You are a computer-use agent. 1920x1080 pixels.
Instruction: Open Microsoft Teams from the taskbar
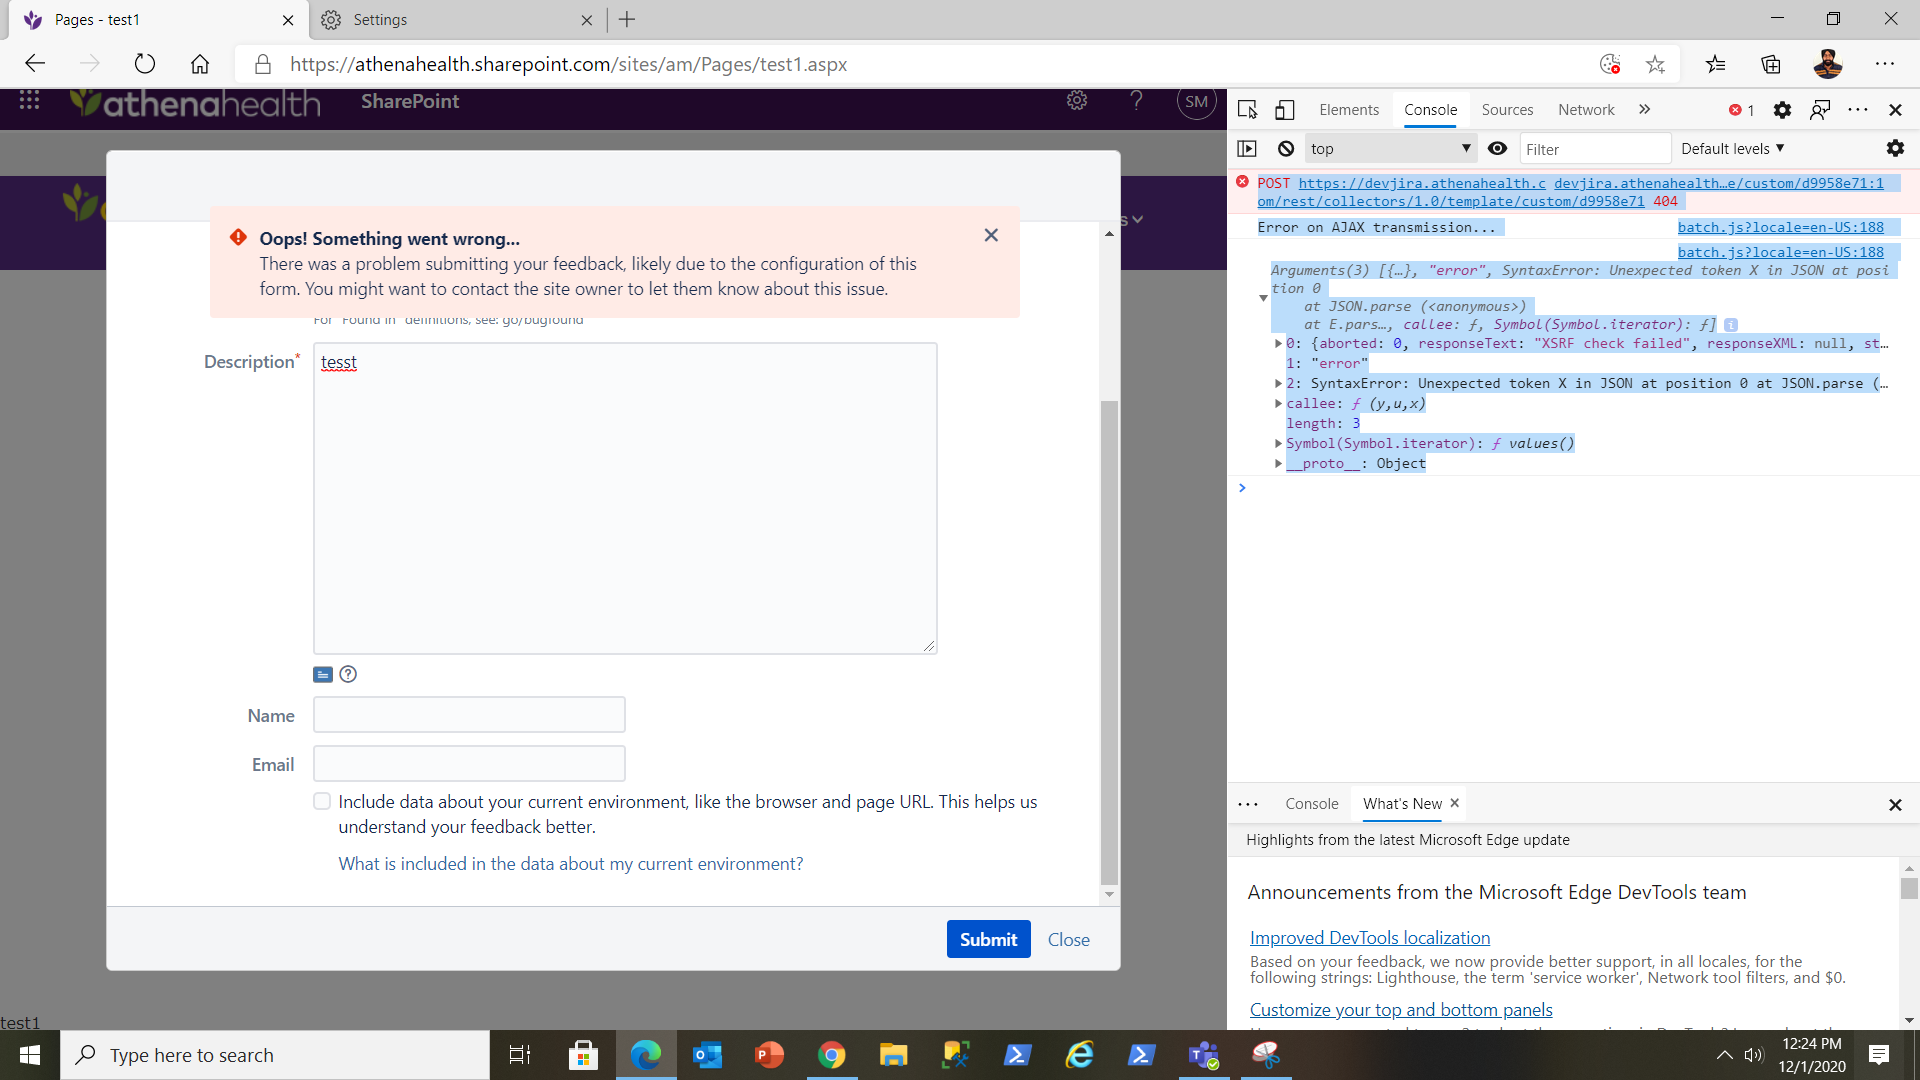[1204, 1055]
